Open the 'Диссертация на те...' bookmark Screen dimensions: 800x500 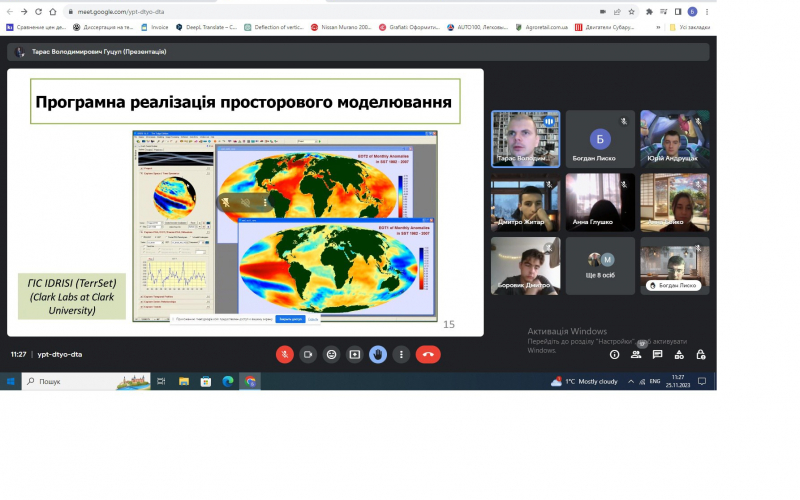103,27
